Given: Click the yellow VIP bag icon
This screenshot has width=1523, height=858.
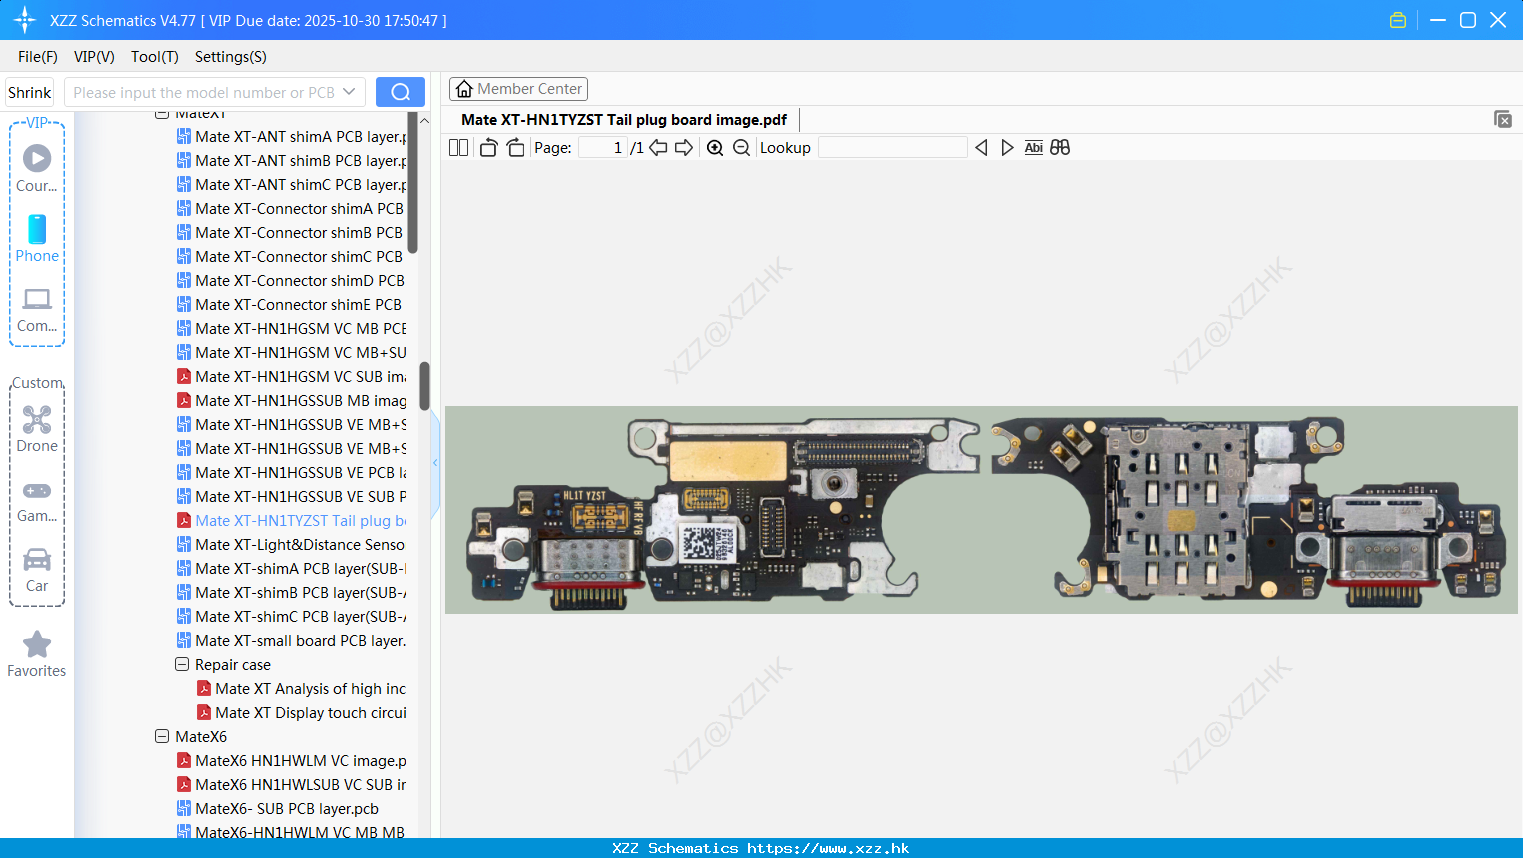Looking at the screenshot, I should coord(1398,20).
